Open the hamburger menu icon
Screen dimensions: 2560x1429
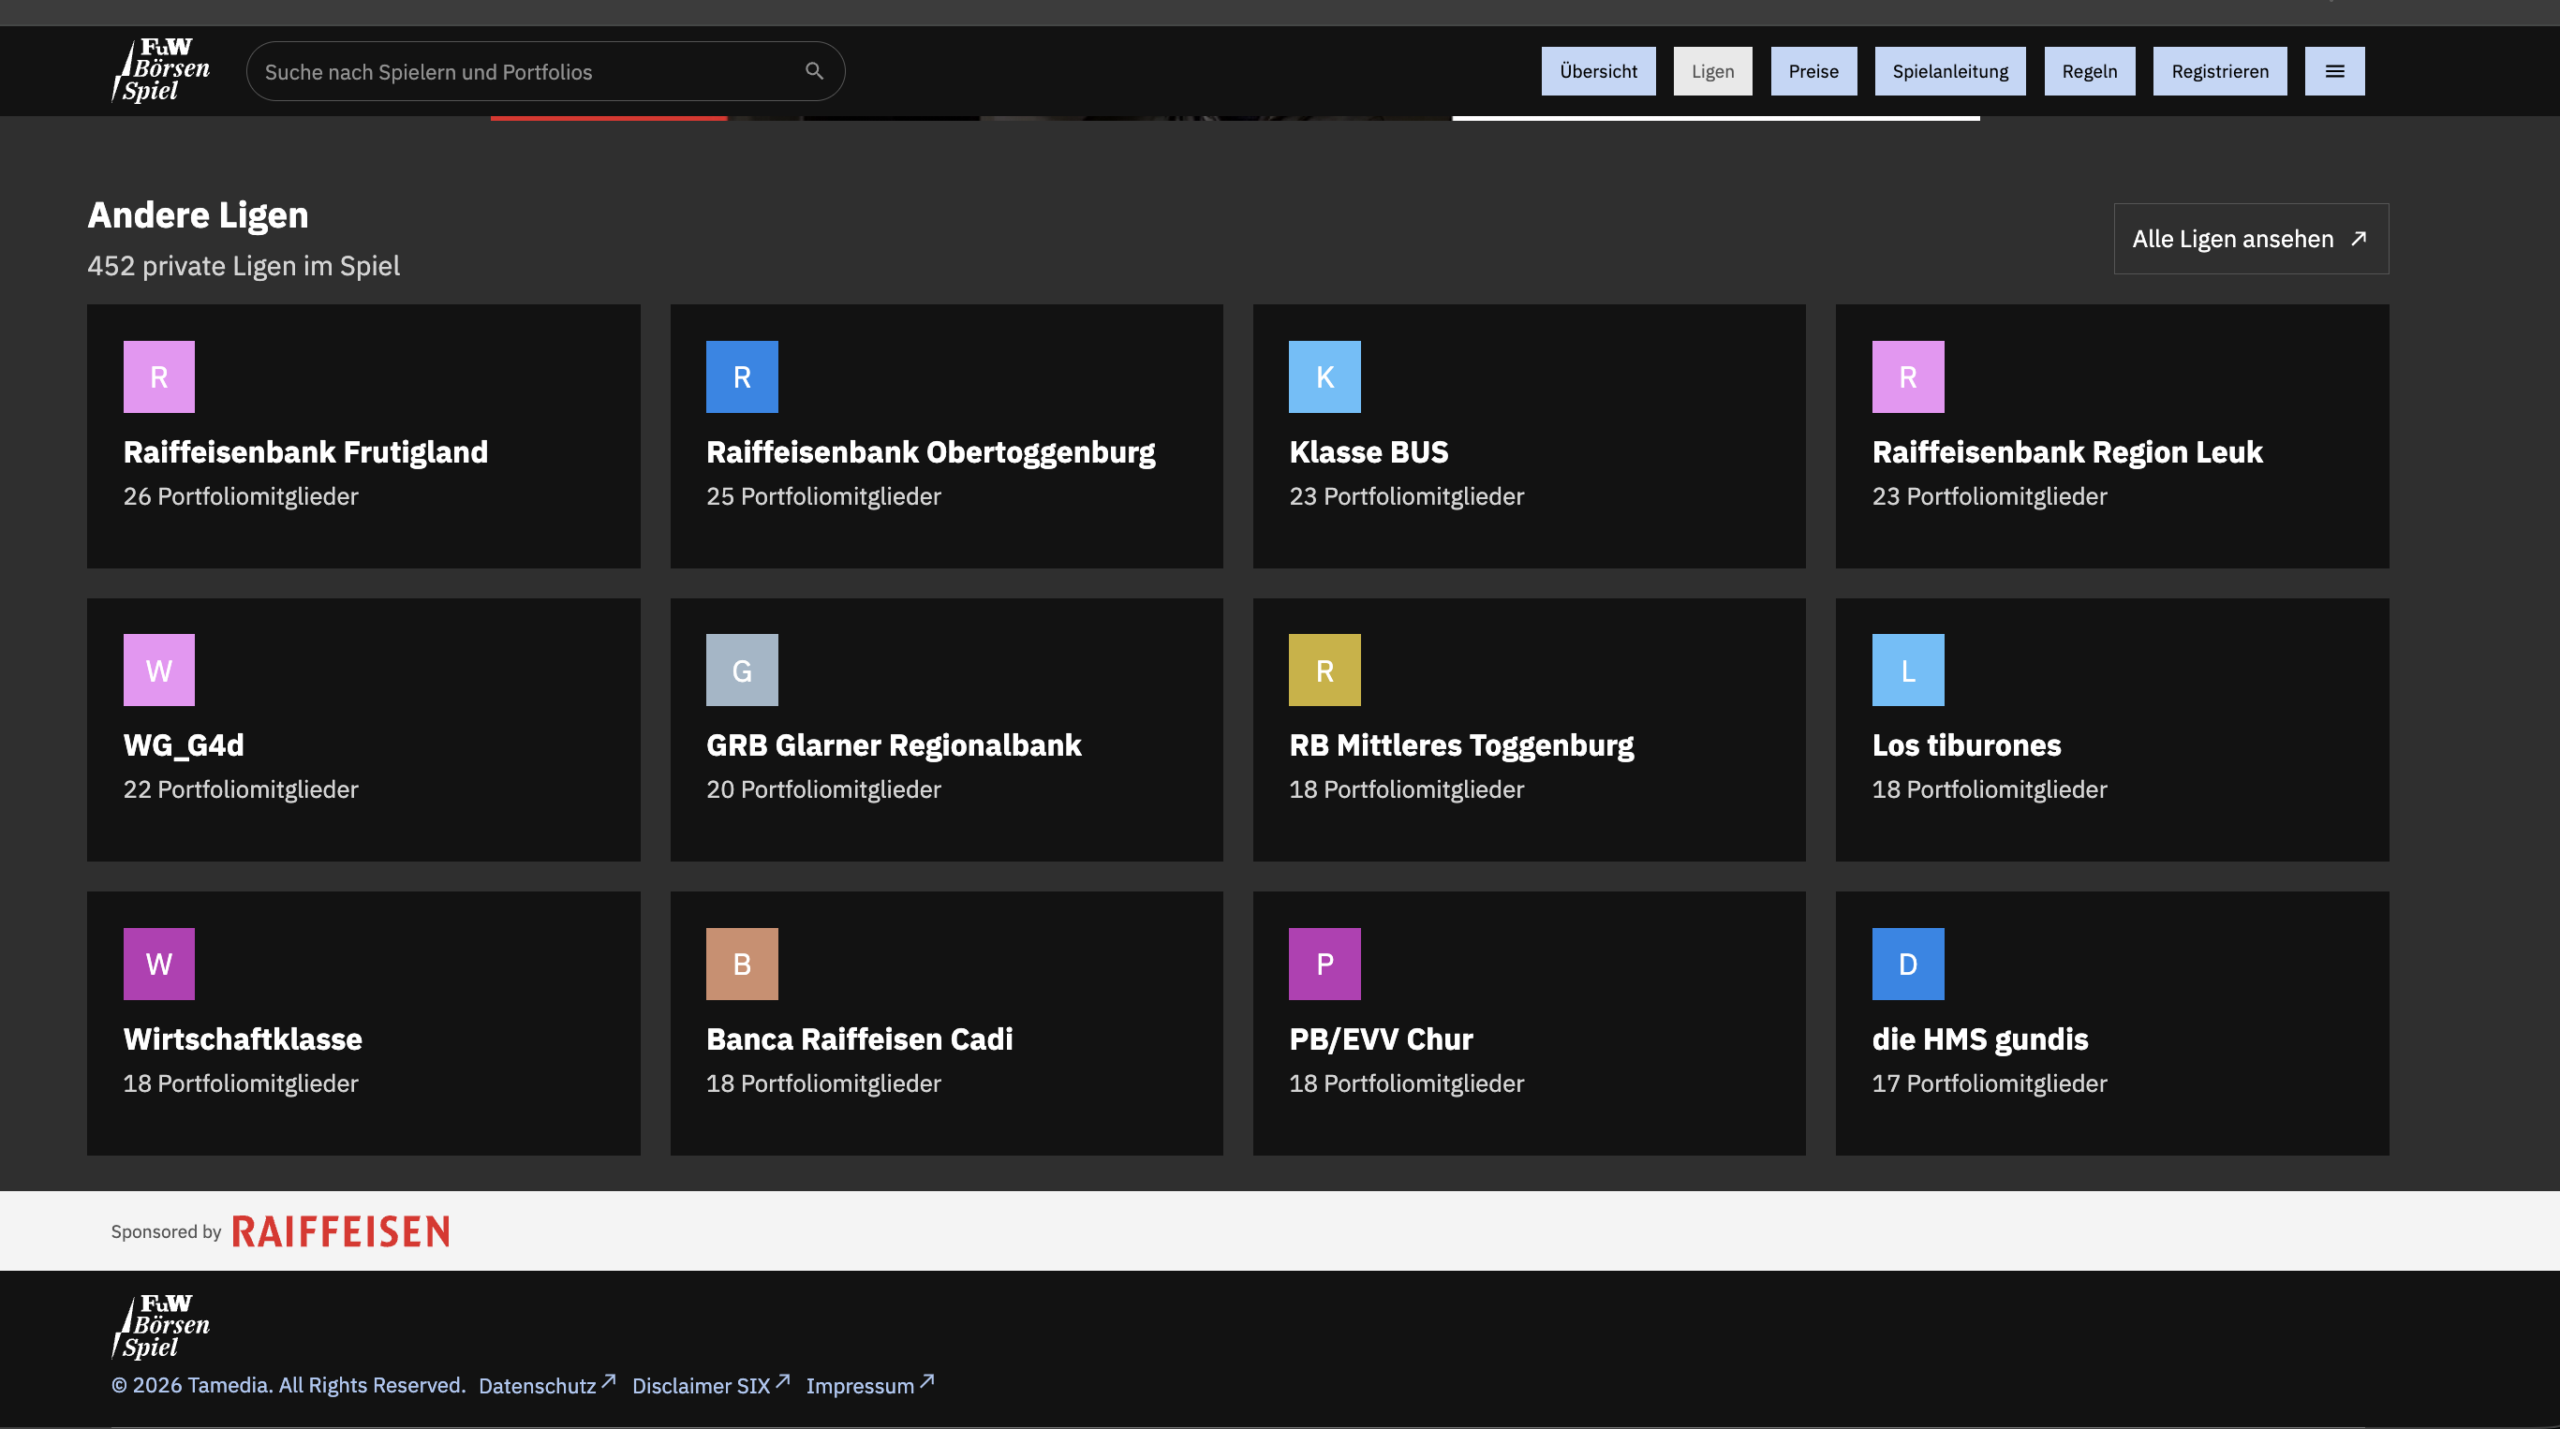click(x=2334, y=71)
